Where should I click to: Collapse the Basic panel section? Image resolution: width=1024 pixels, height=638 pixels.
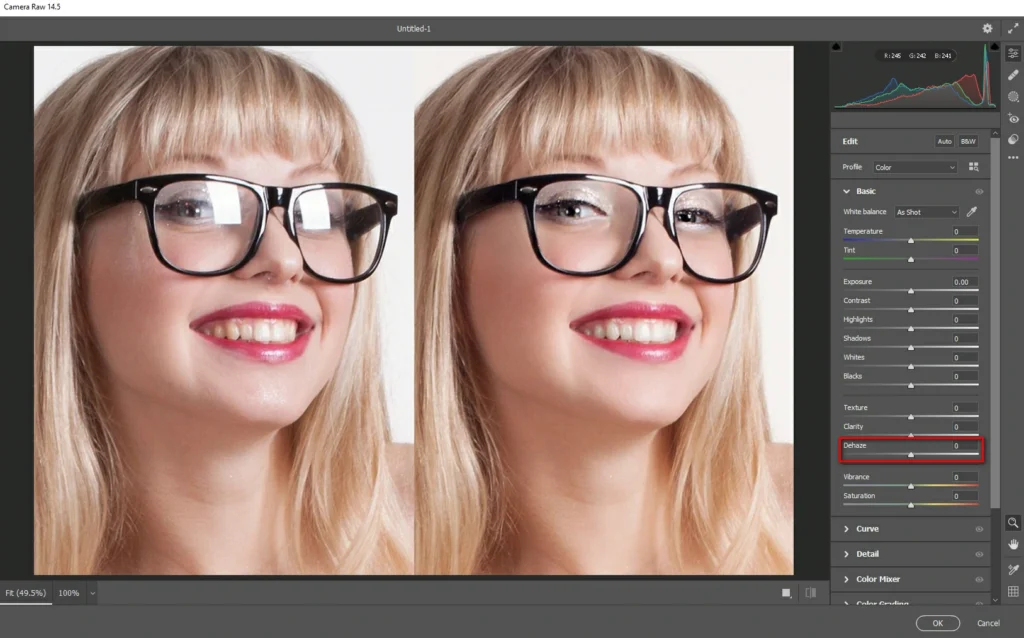[x=846, y=191]
